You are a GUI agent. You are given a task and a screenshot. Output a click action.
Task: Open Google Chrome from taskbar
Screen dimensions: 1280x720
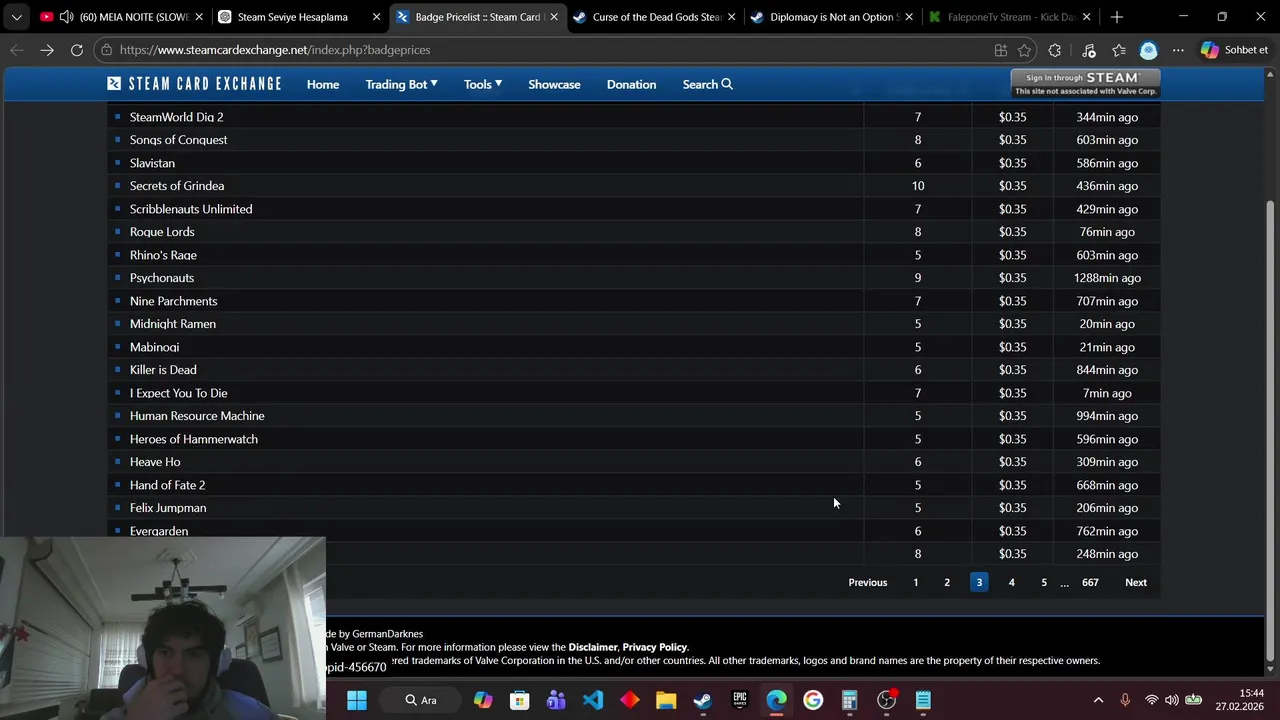[x=813, y=700]
